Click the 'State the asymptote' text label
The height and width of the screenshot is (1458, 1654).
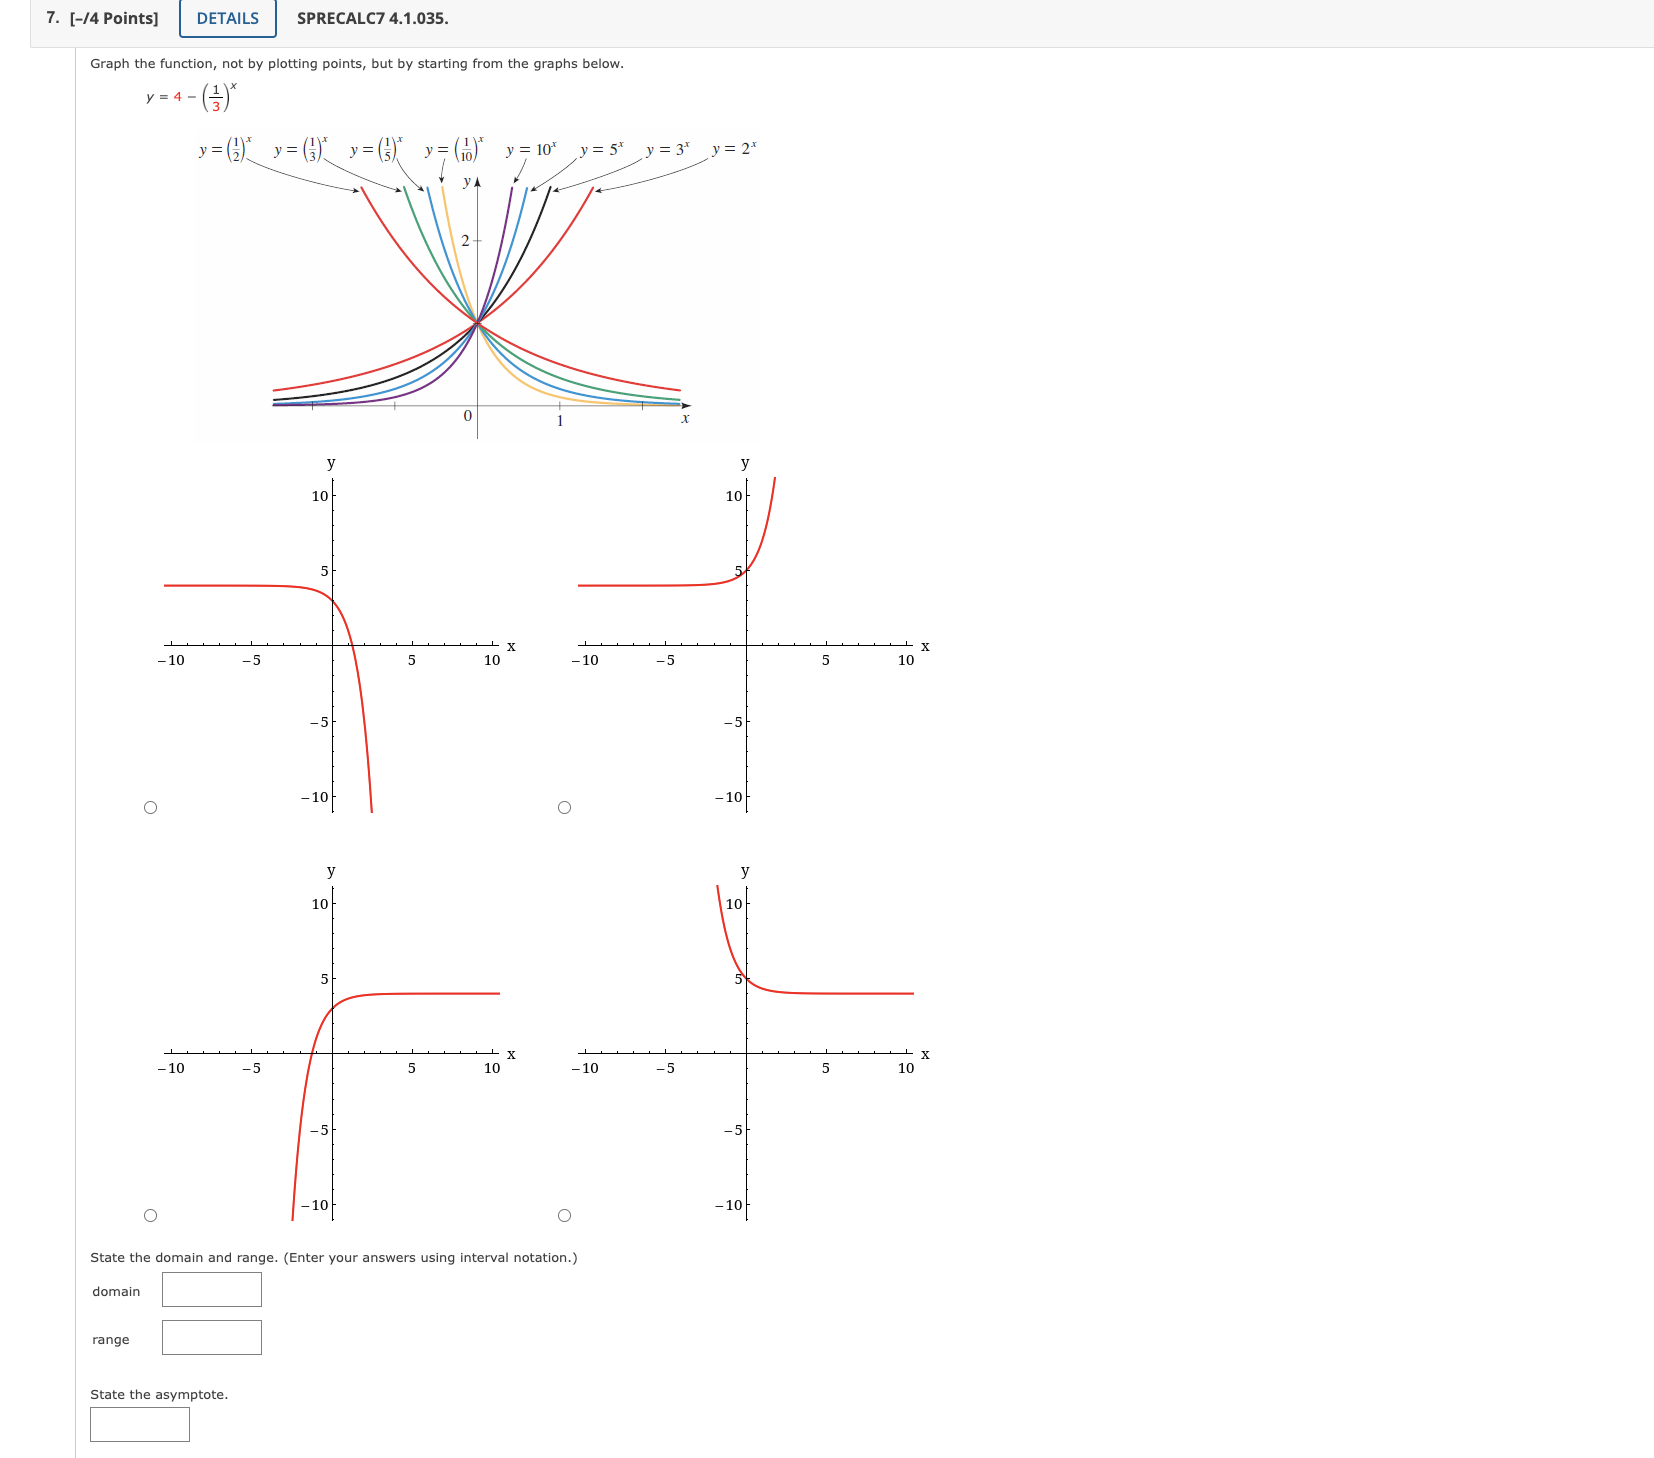tap(157, 1393)
